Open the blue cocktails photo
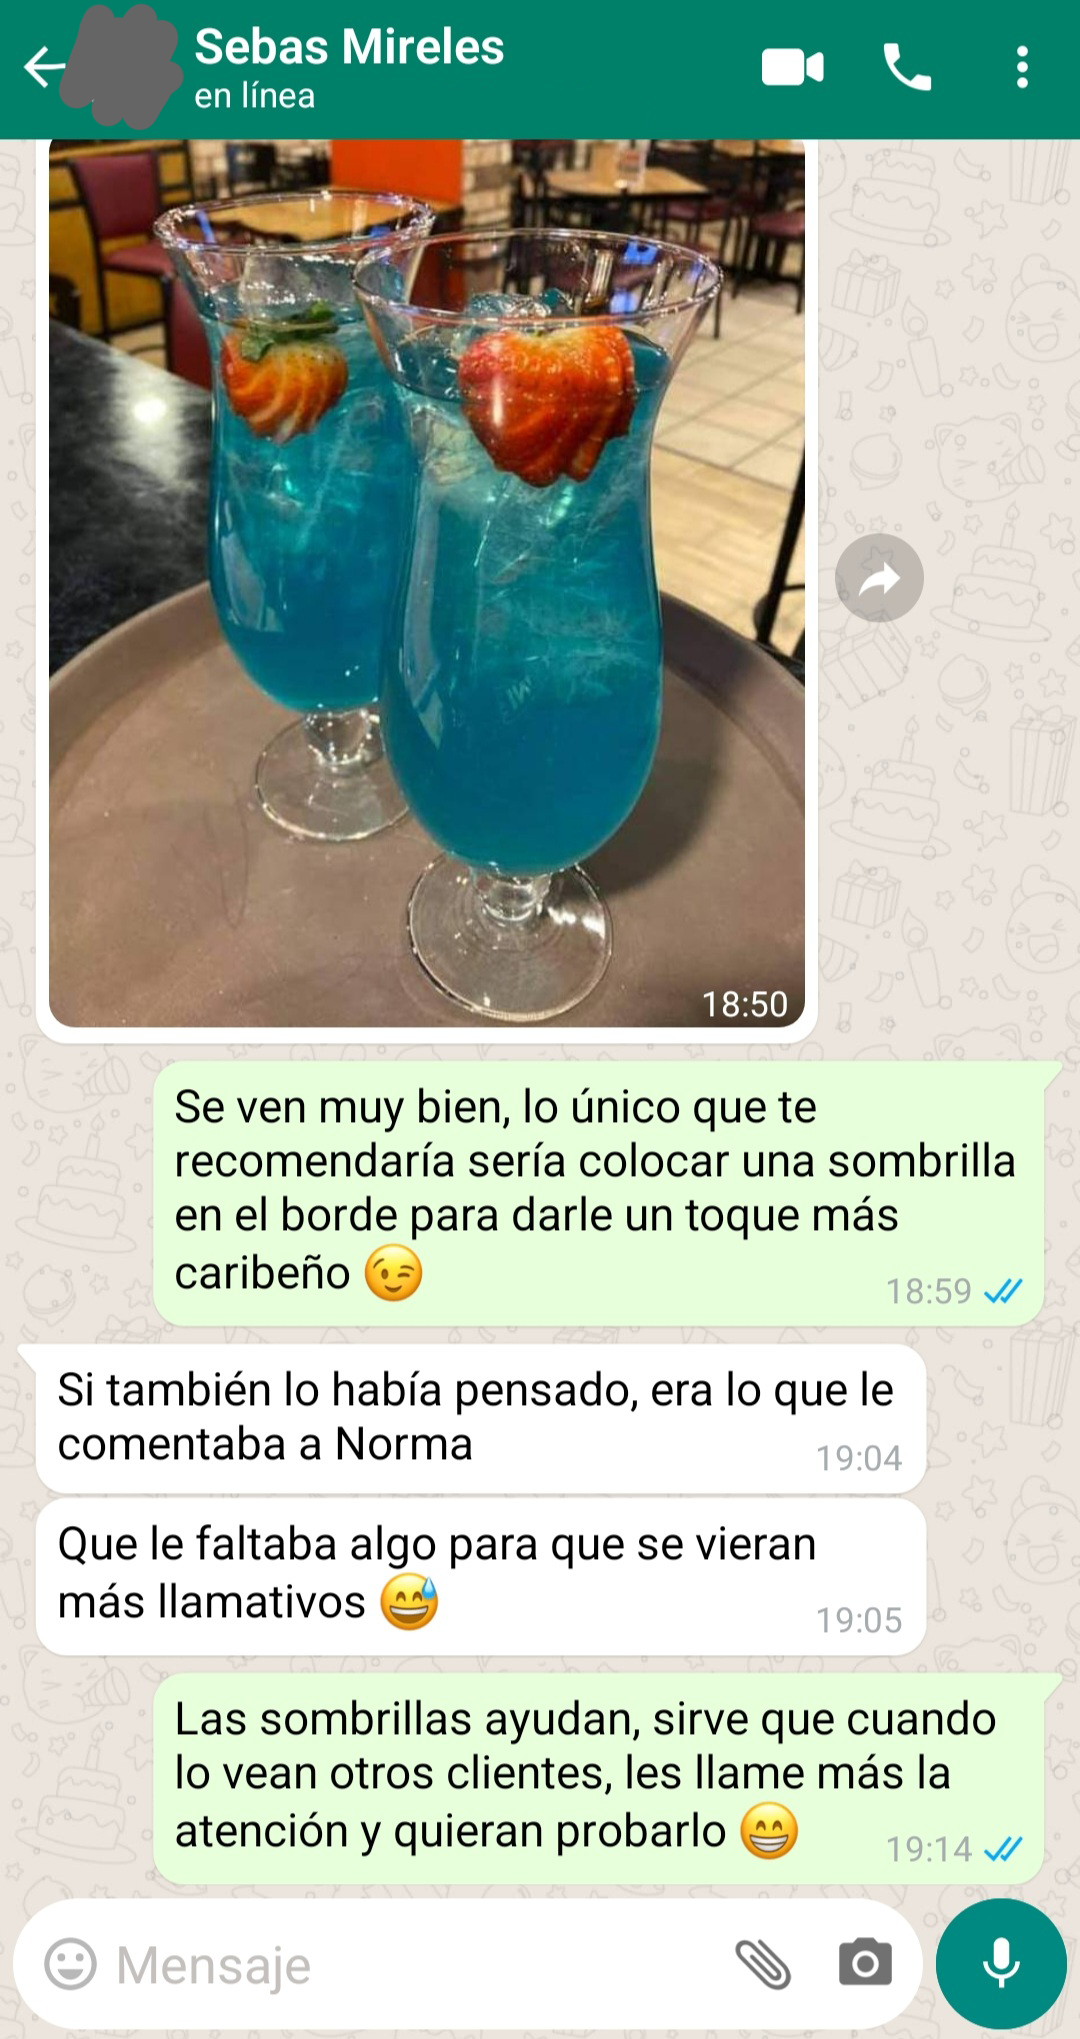 (427, 583)
